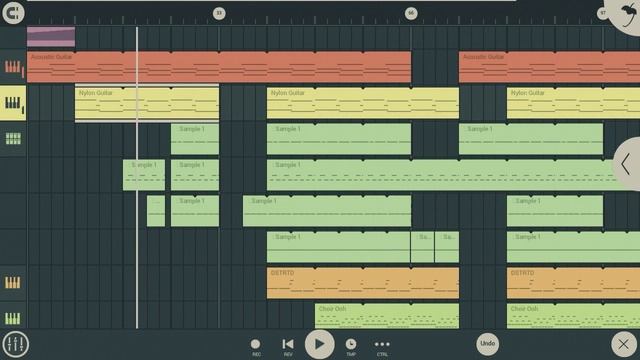Close the editor with the X button
640x360 pixels.
[x=624, y=344]
